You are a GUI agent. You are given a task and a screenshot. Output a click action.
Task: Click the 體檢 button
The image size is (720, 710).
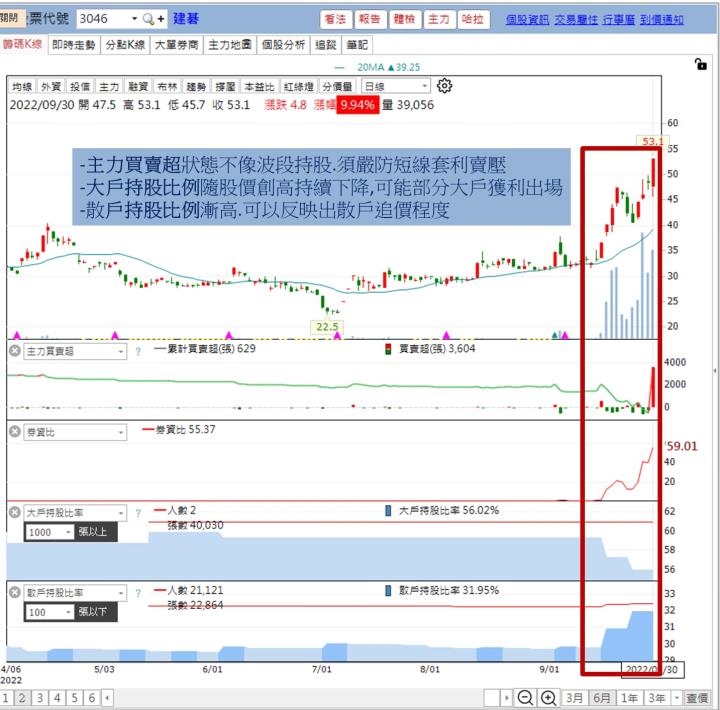tap(405, 19)
